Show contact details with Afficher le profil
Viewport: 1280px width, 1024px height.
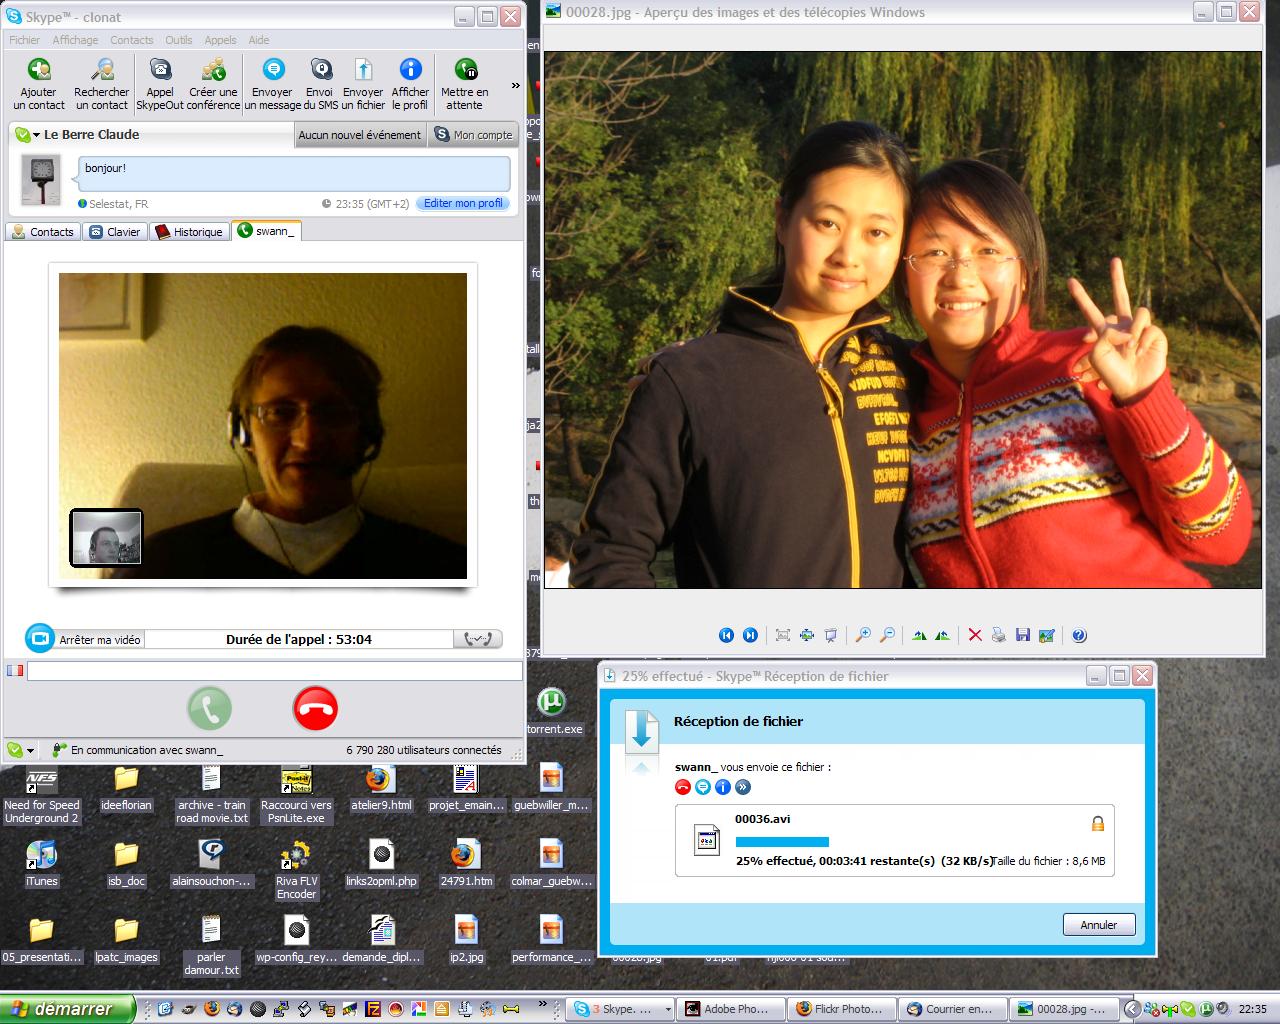click(410, 84)
